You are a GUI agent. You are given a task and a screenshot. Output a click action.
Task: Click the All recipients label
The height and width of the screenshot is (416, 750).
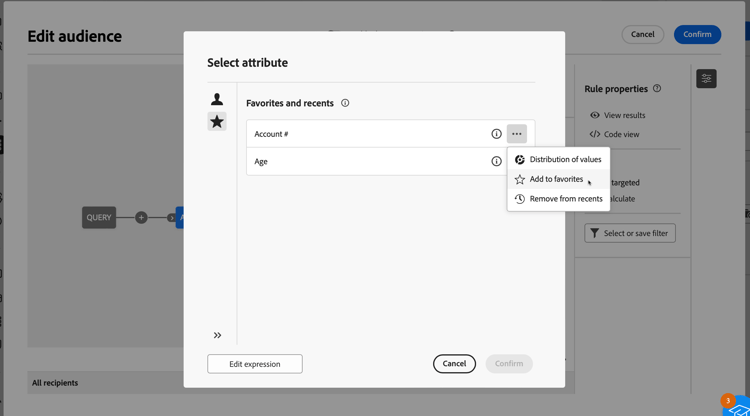[x=55, y=383]
